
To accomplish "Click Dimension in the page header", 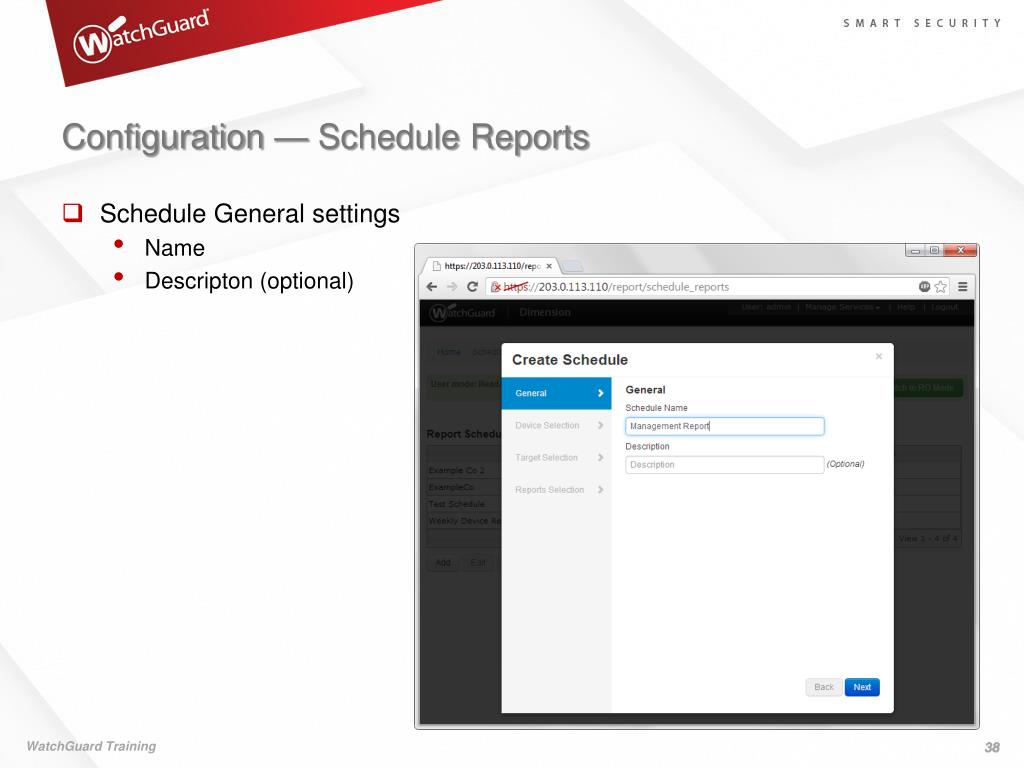I will [x=545, y=312].
